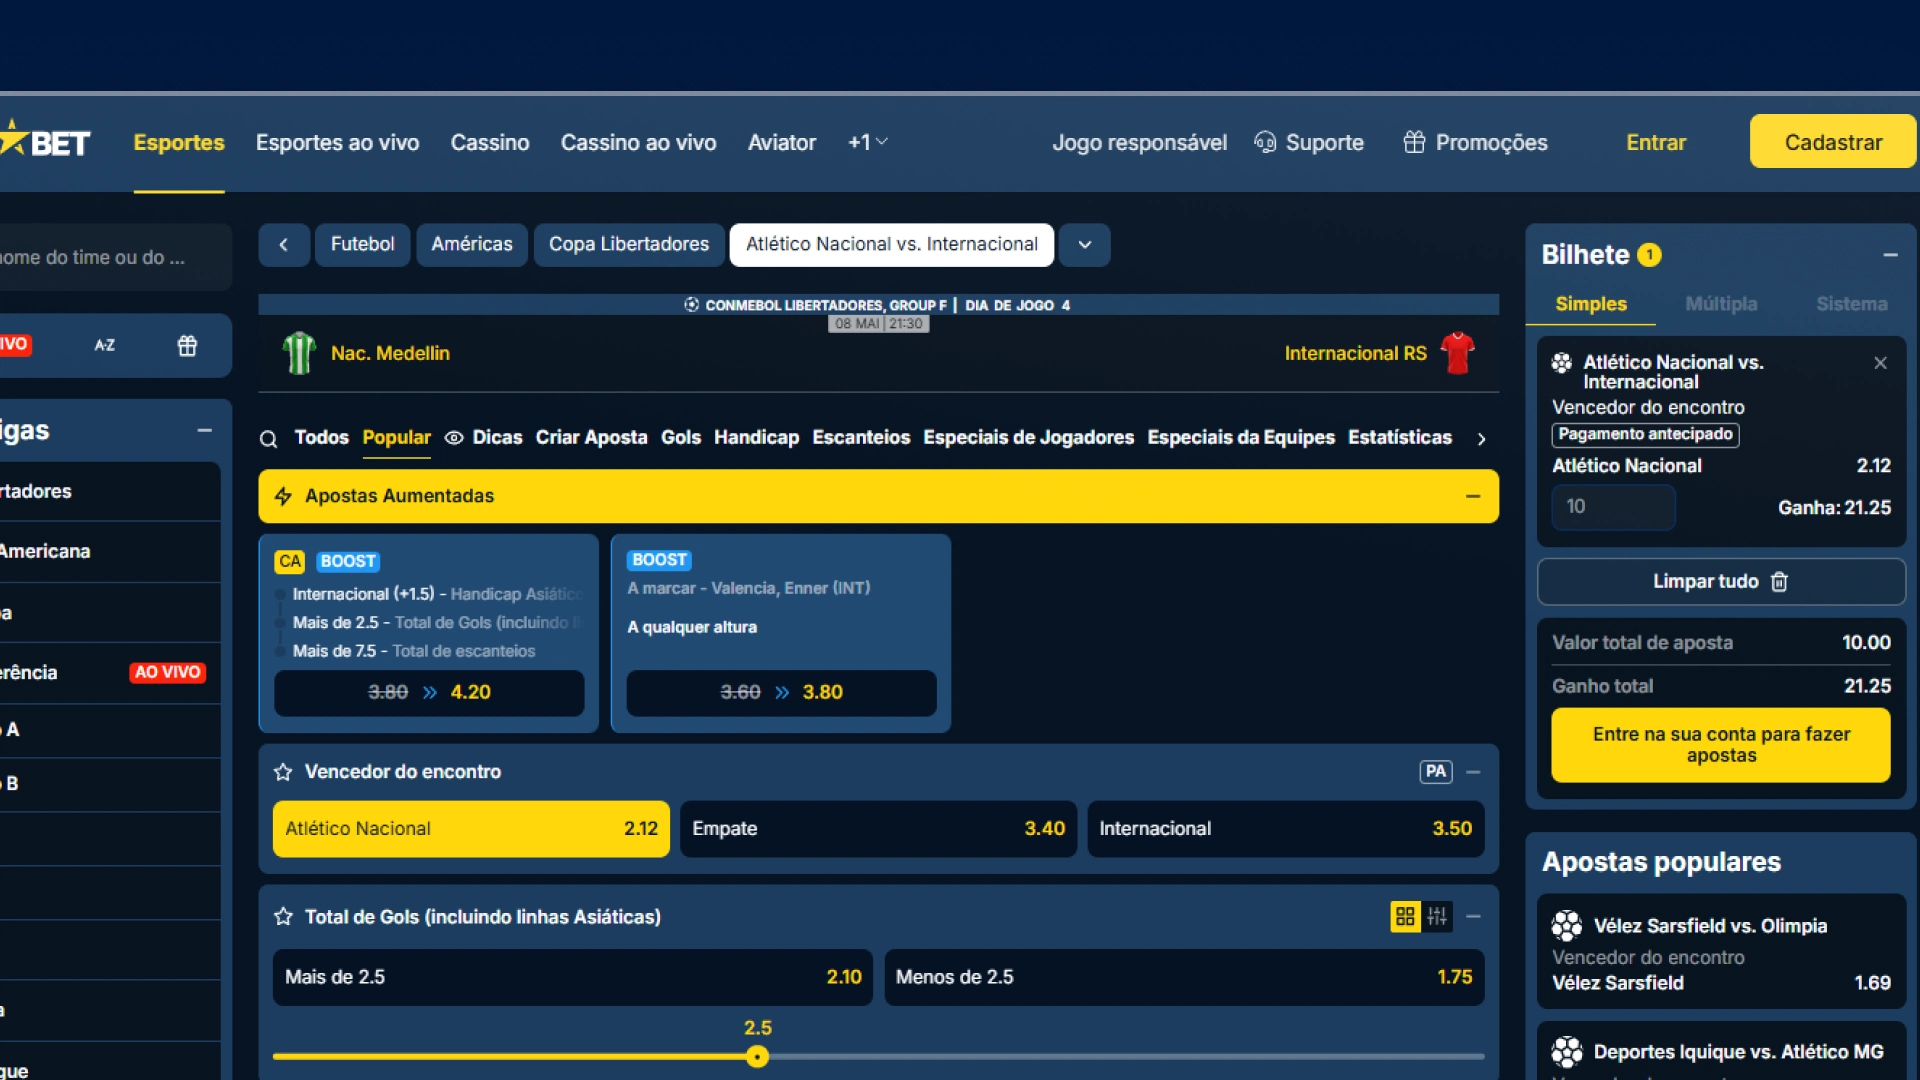Remove Atlético Nacional bet from Bilhete
Image resolution: width=1920 pixels, height=1080 pixels.
point(1880,363)
